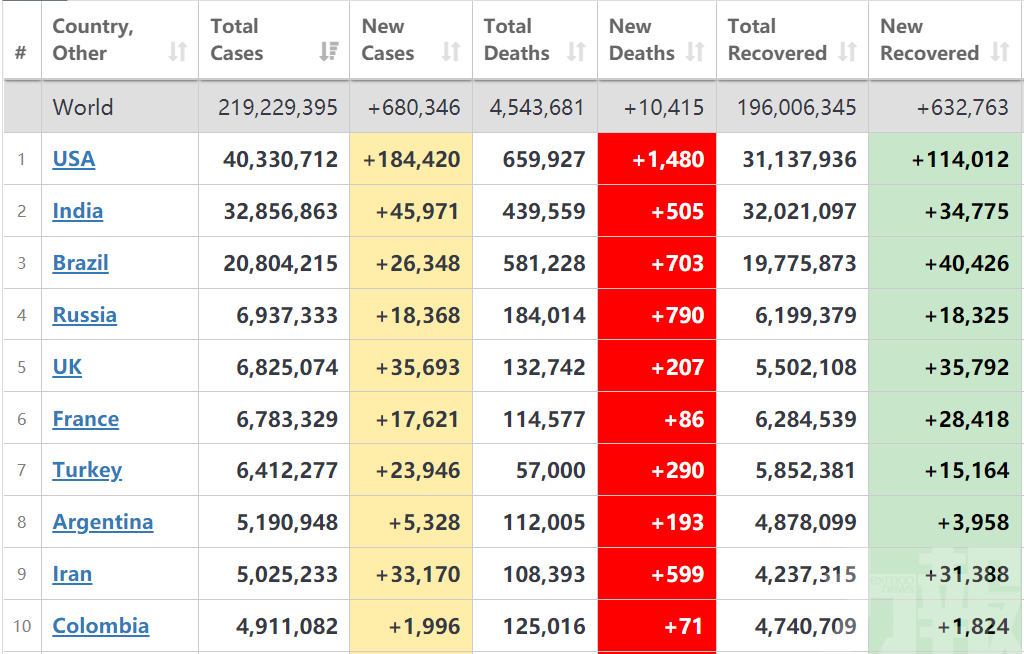
Task: Select Argentina total recovered 4,878,099
Action: click(x=805, y=523)
